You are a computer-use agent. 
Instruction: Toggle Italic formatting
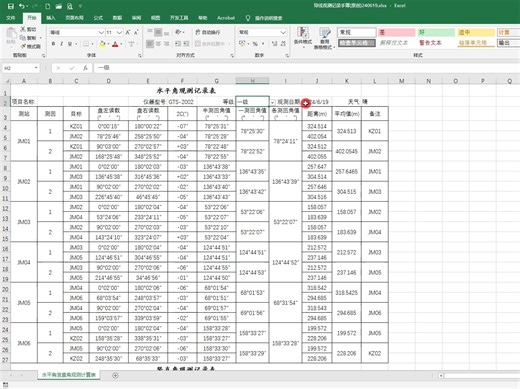pyautogui.click(x=62, y=44)
